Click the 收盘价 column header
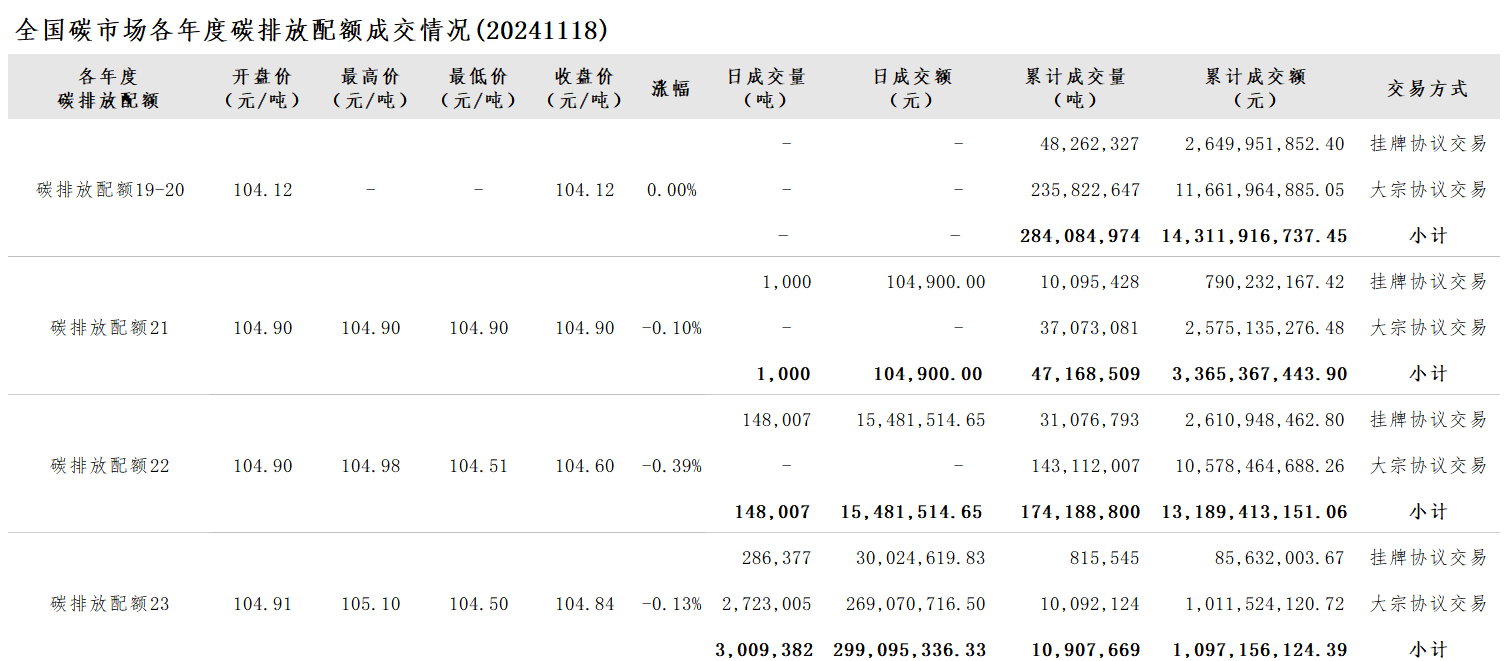Viewport: 1507px width, 661px height. coord(585,88)
